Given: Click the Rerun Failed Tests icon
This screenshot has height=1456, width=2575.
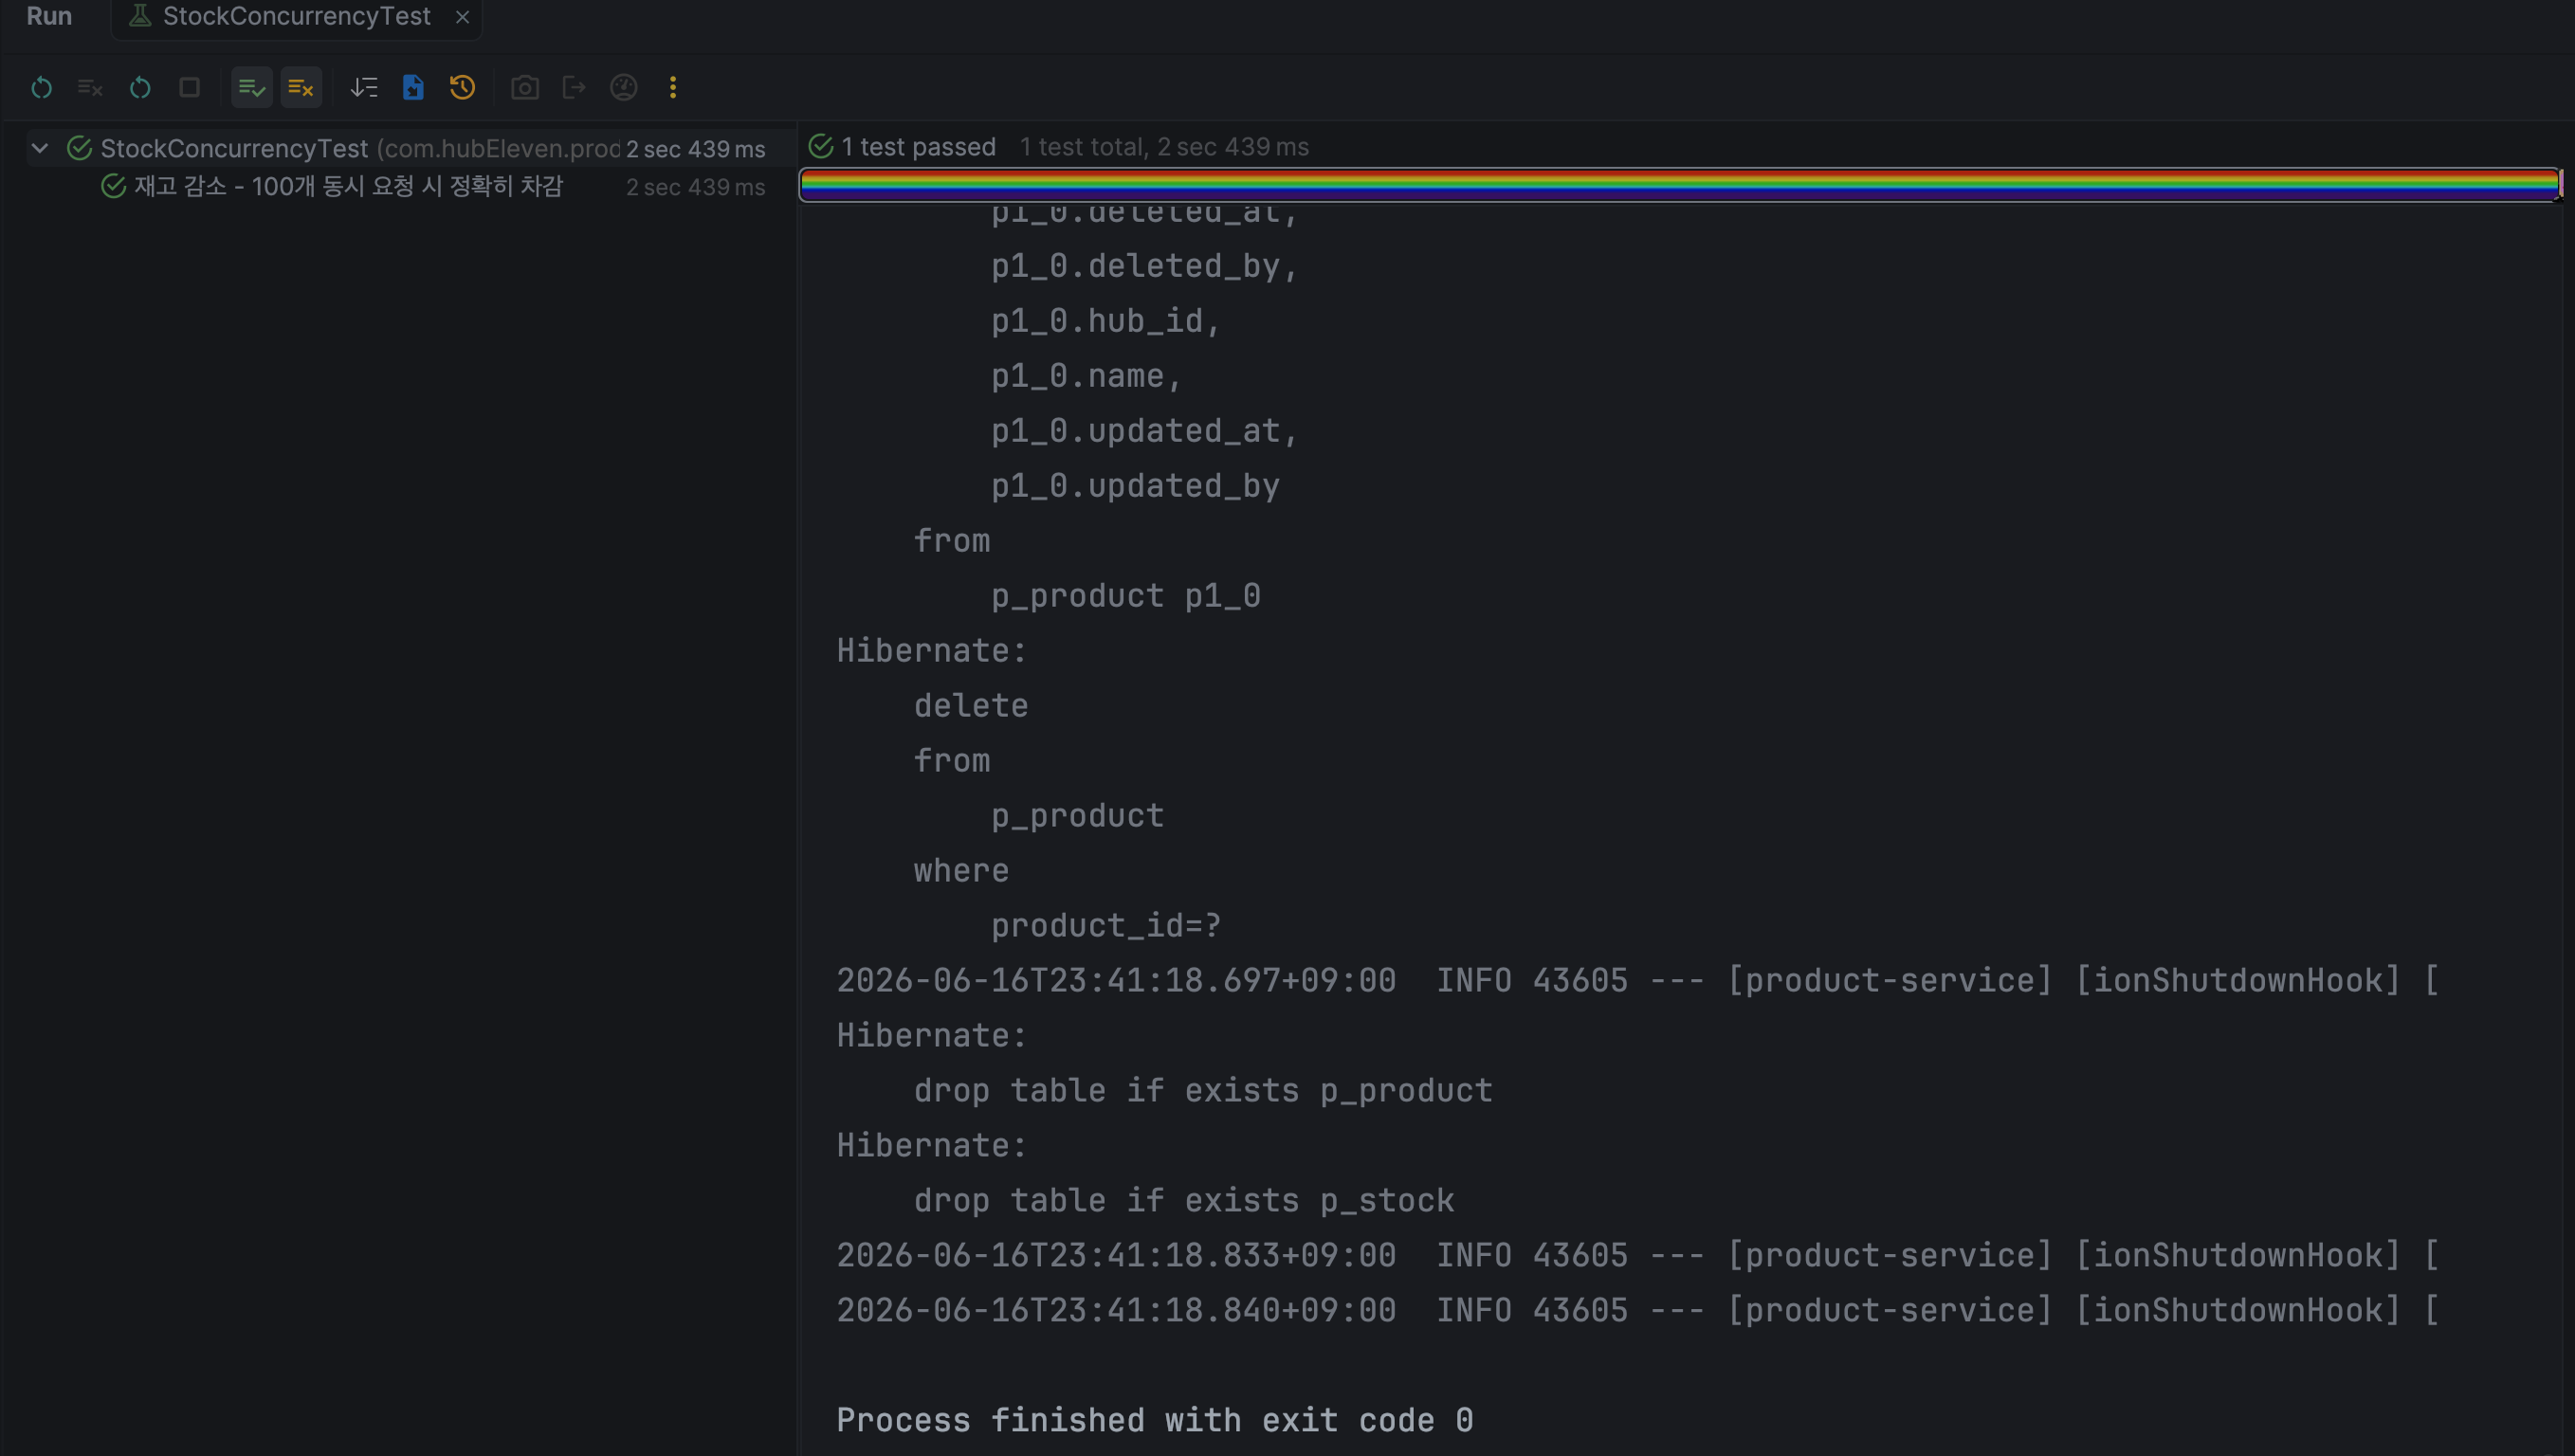Looking at the screenshot, I should (90, 88).
